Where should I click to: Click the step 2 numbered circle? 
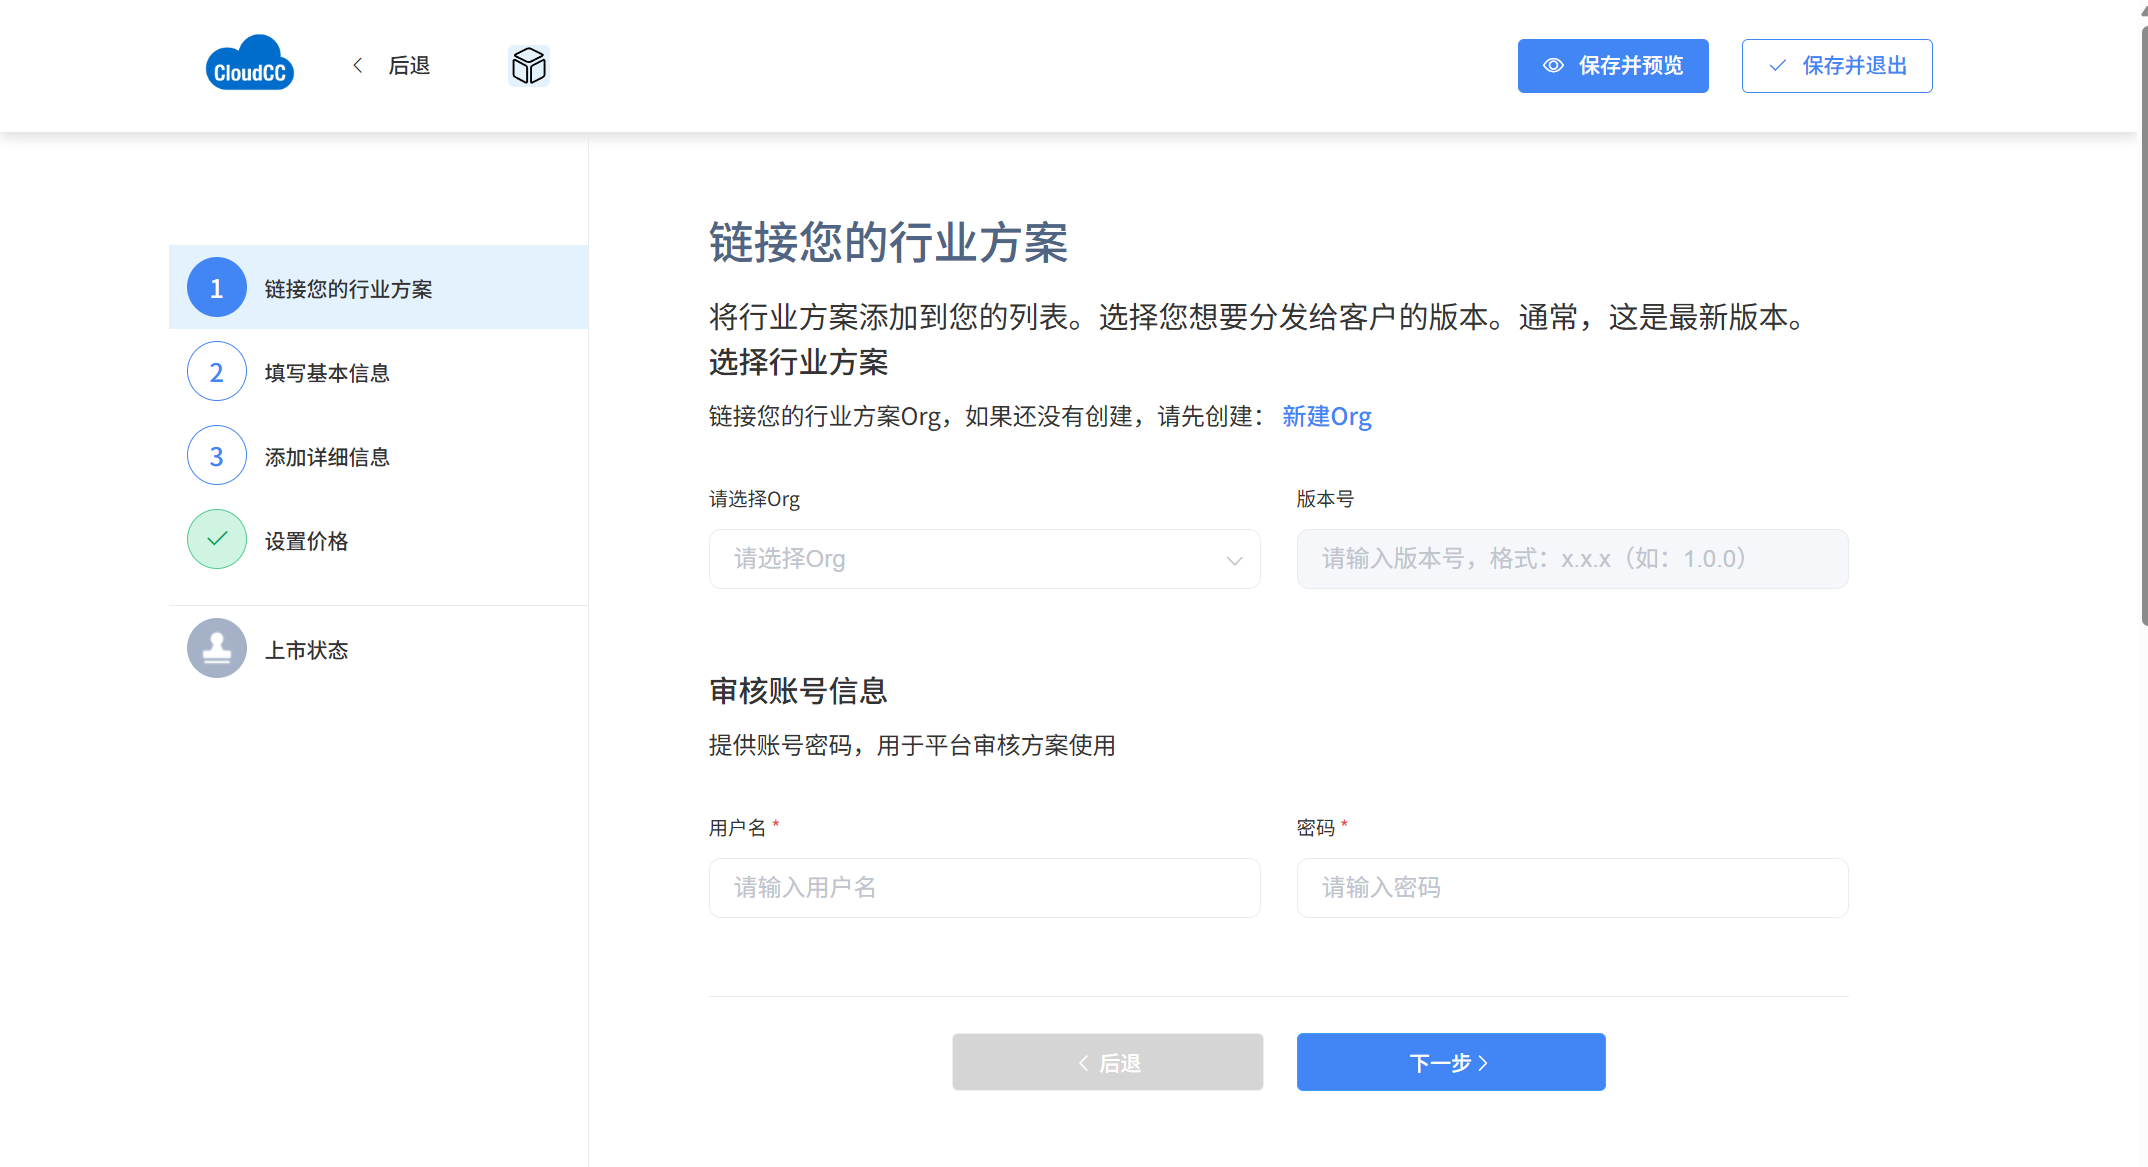[216, 372]
